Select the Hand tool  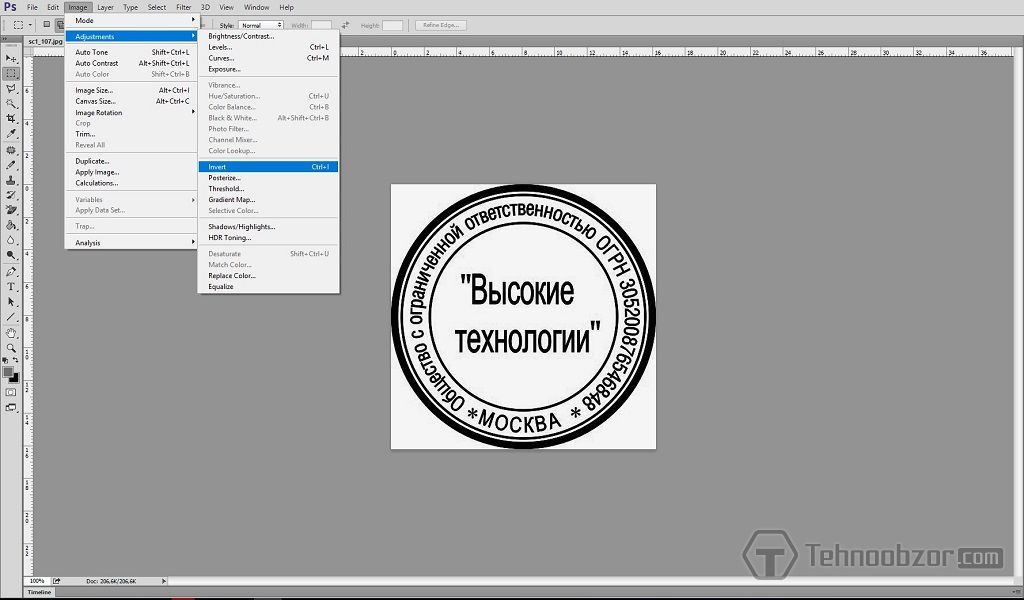[11, 334]
